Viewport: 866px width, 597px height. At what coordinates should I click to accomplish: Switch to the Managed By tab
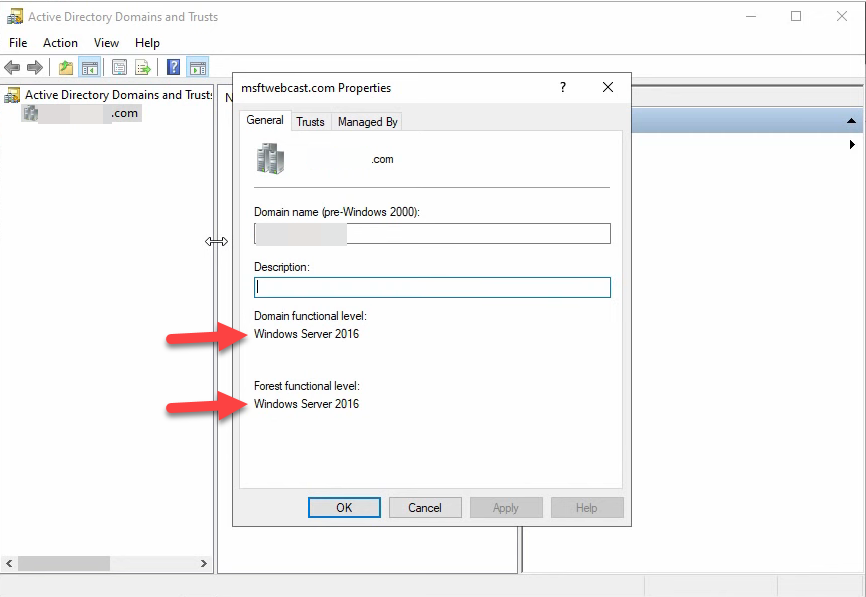tap(367, 122)
